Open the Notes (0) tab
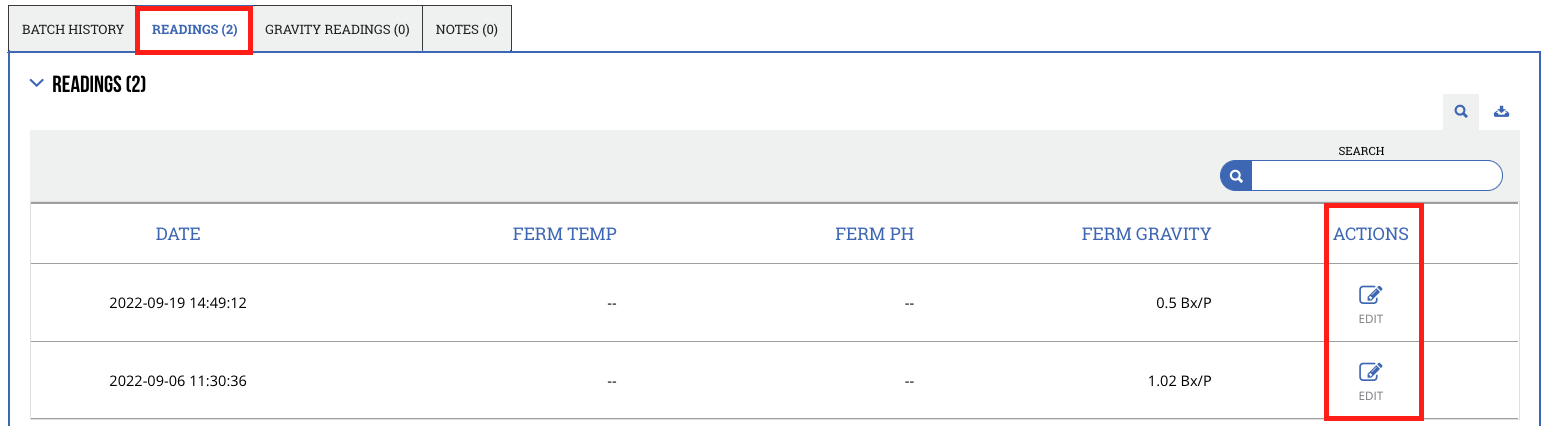The width and height of the screenshot is (1550, 426). coord(467,29)
